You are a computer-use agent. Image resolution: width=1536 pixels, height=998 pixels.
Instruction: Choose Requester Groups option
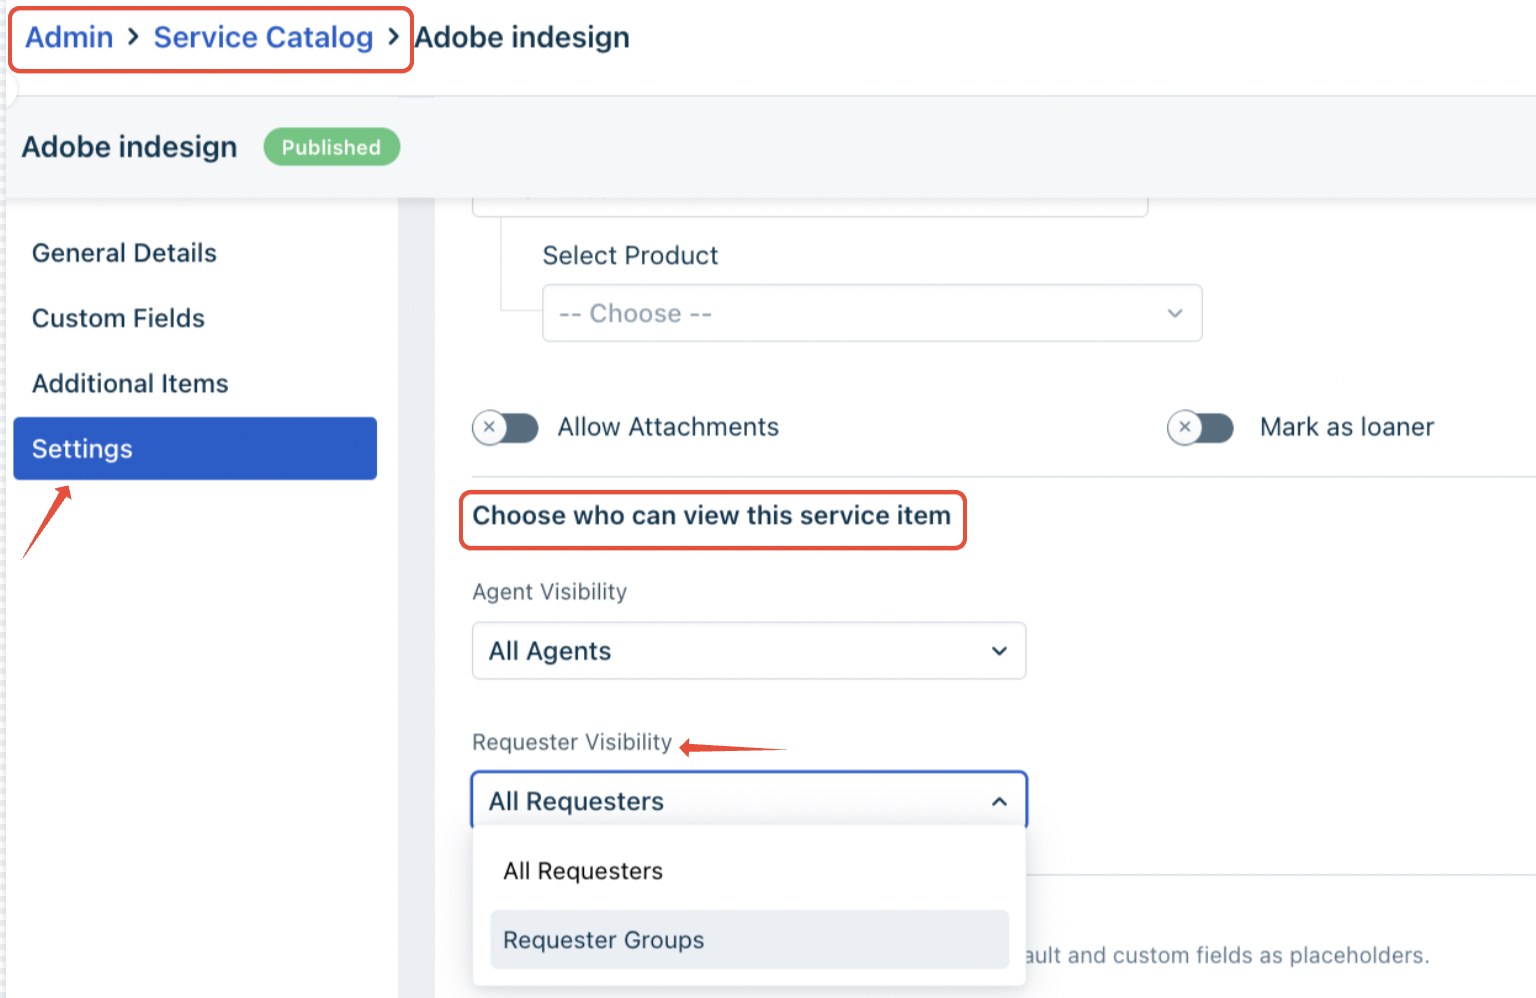pyautogui.click(x=749, y=940)
